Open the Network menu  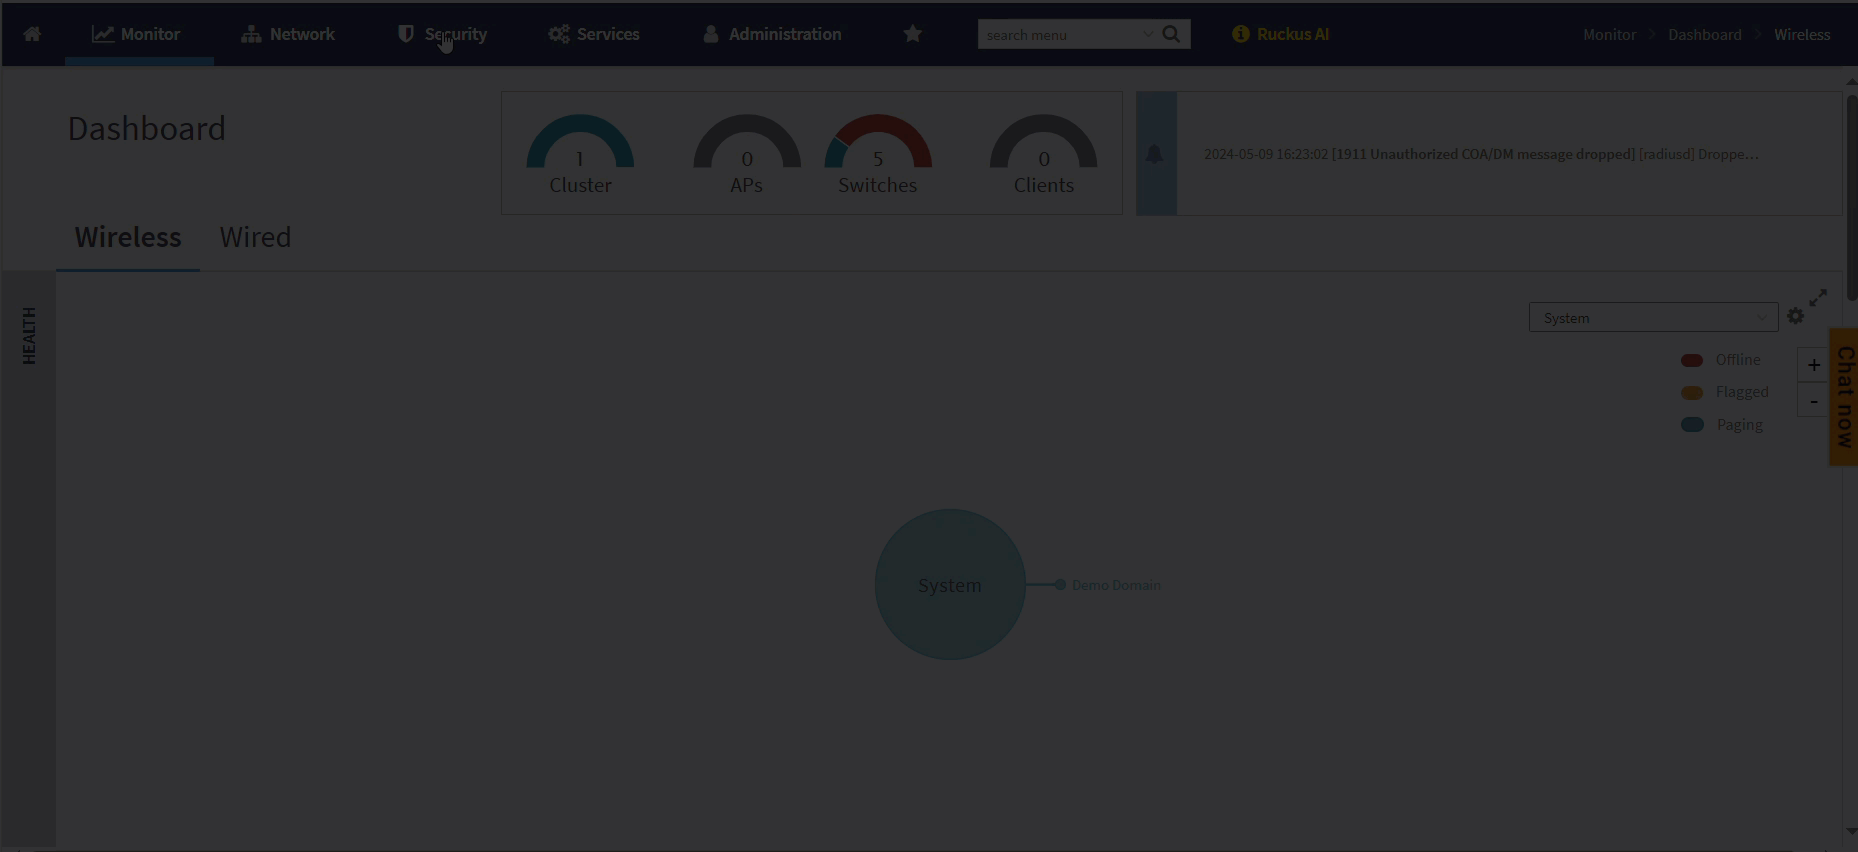tap(288, 34)
